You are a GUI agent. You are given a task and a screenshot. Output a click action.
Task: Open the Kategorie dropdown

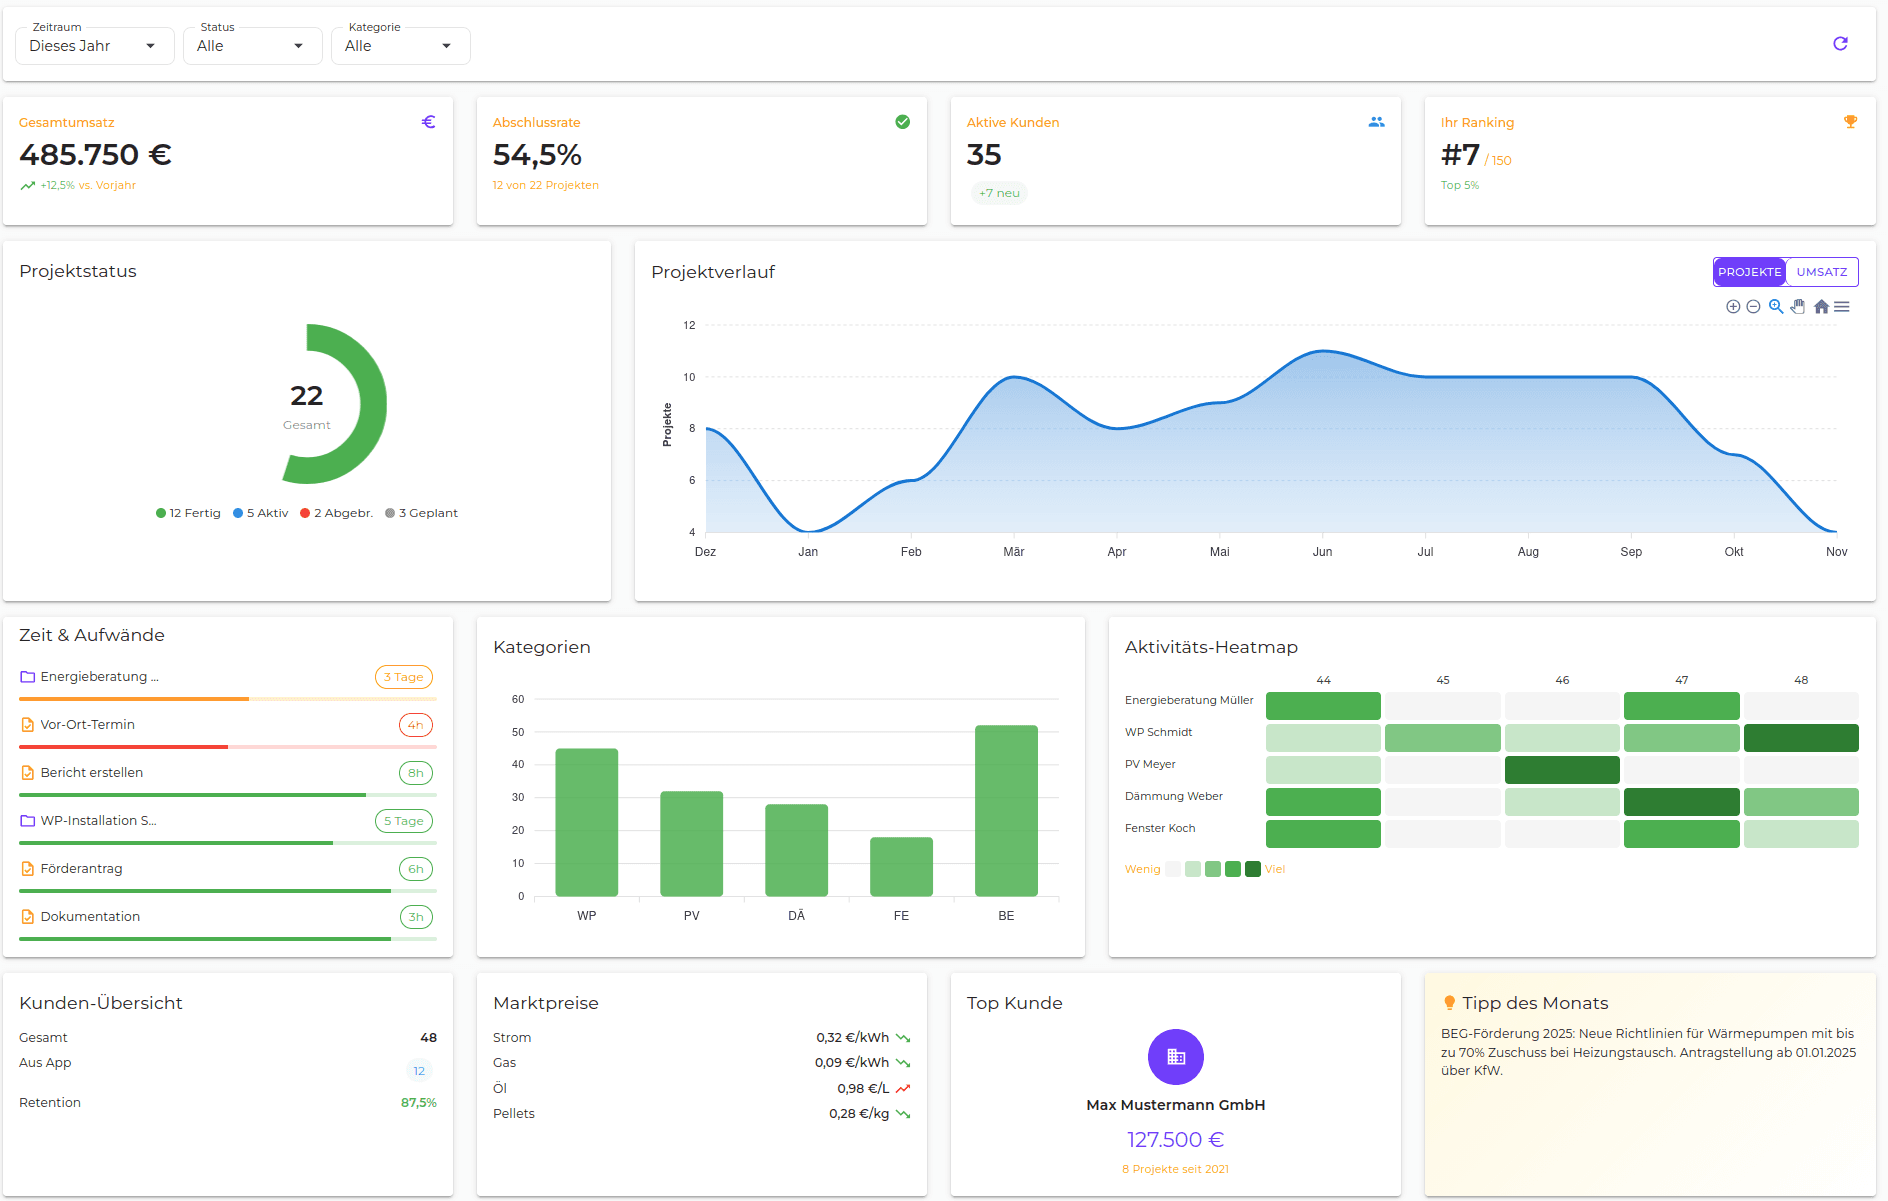[x=400, y=45]
